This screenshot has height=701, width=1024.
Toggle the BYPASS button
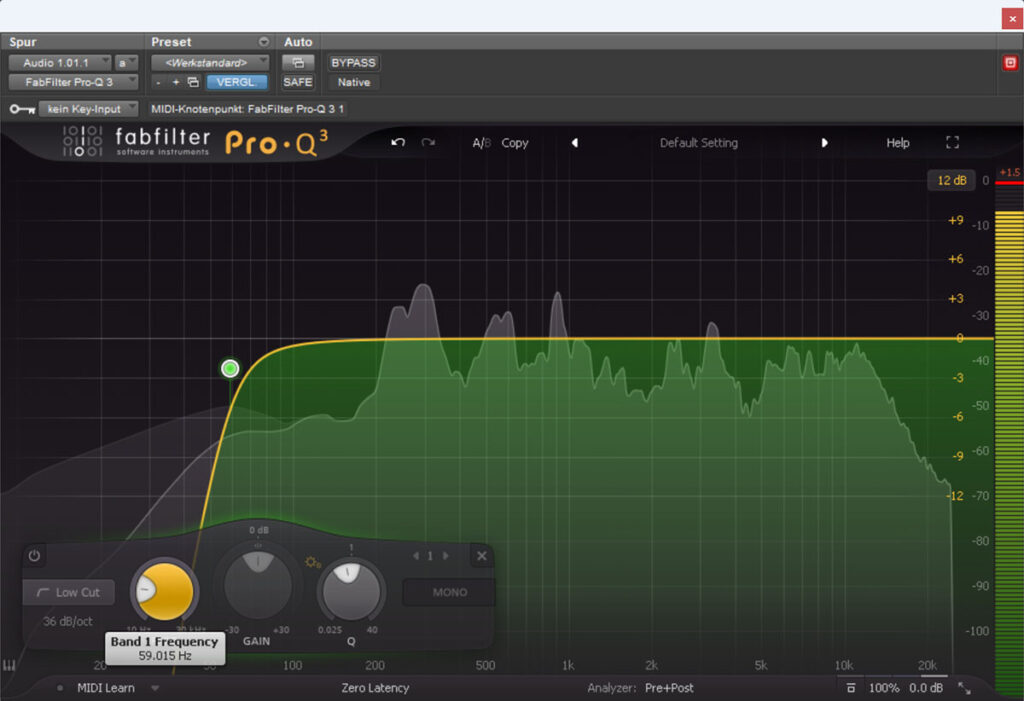click(x=353, y=63)
